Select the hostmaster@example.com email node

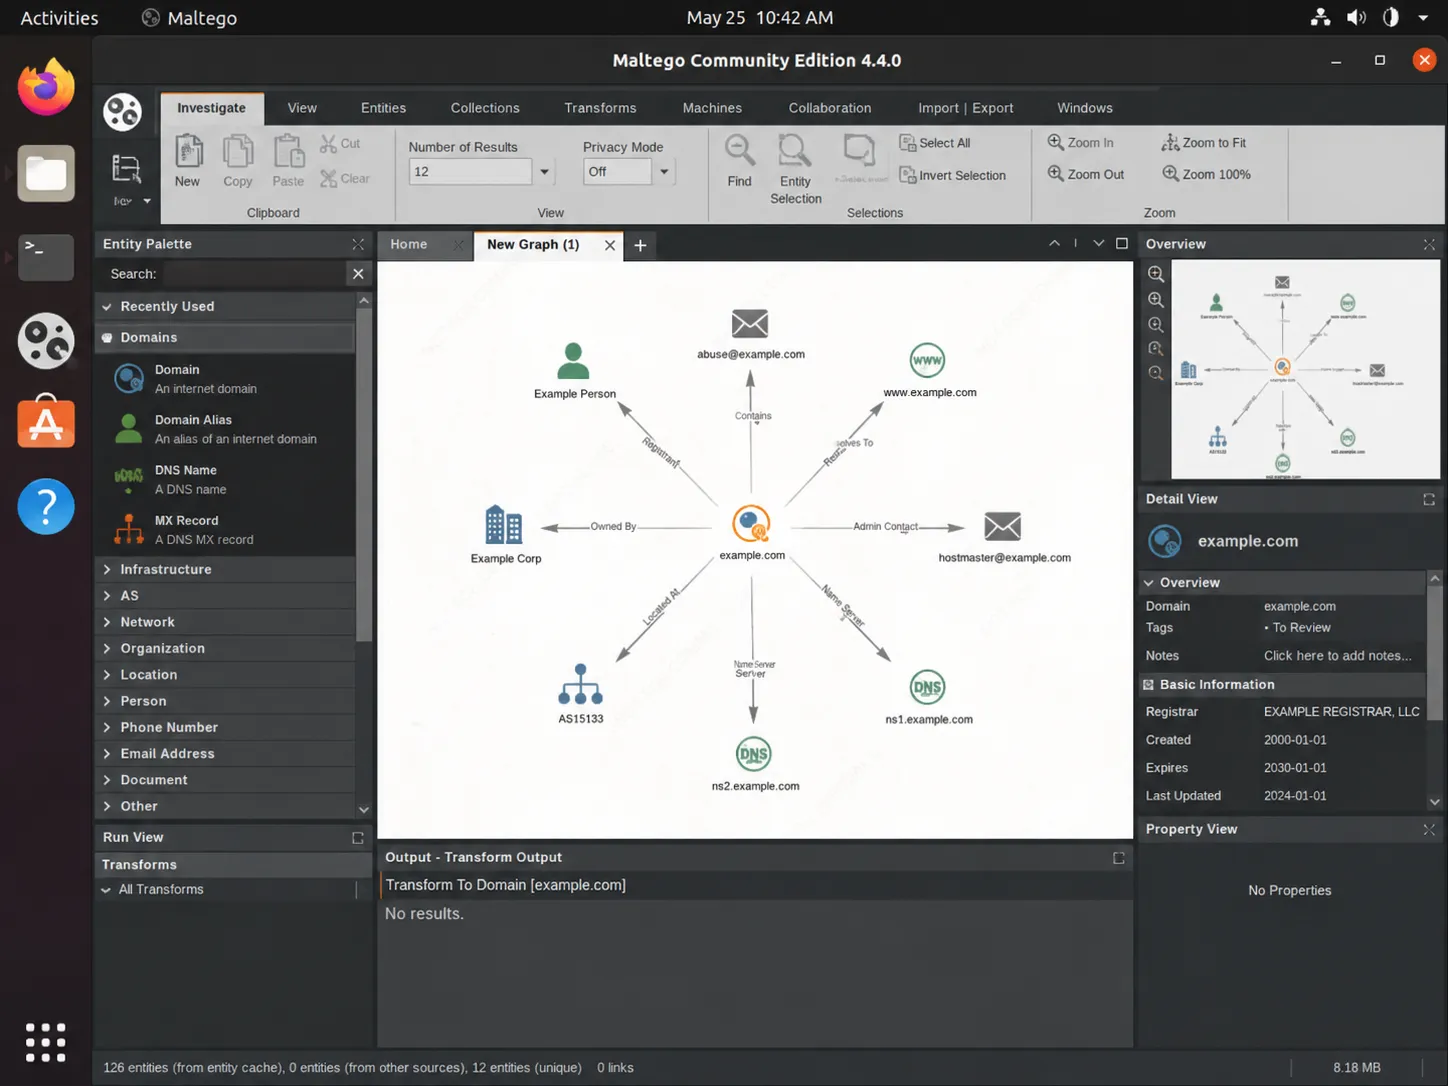1002,526
